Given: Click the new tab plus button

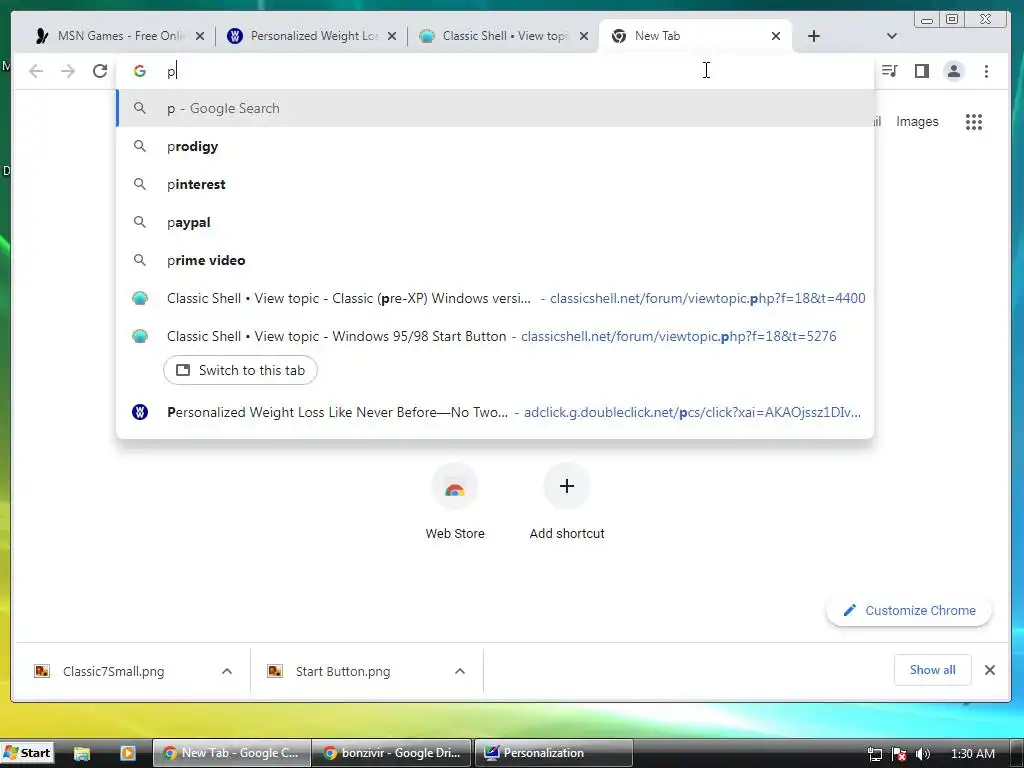Looking at the screenshot, I should 814,36.
